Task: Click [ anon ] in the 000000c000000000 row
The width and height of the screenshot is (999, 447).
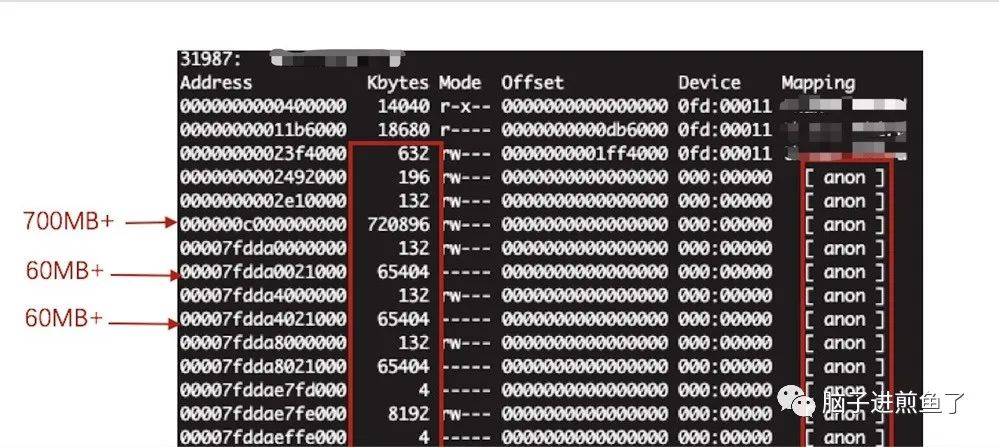Action: 845,225
